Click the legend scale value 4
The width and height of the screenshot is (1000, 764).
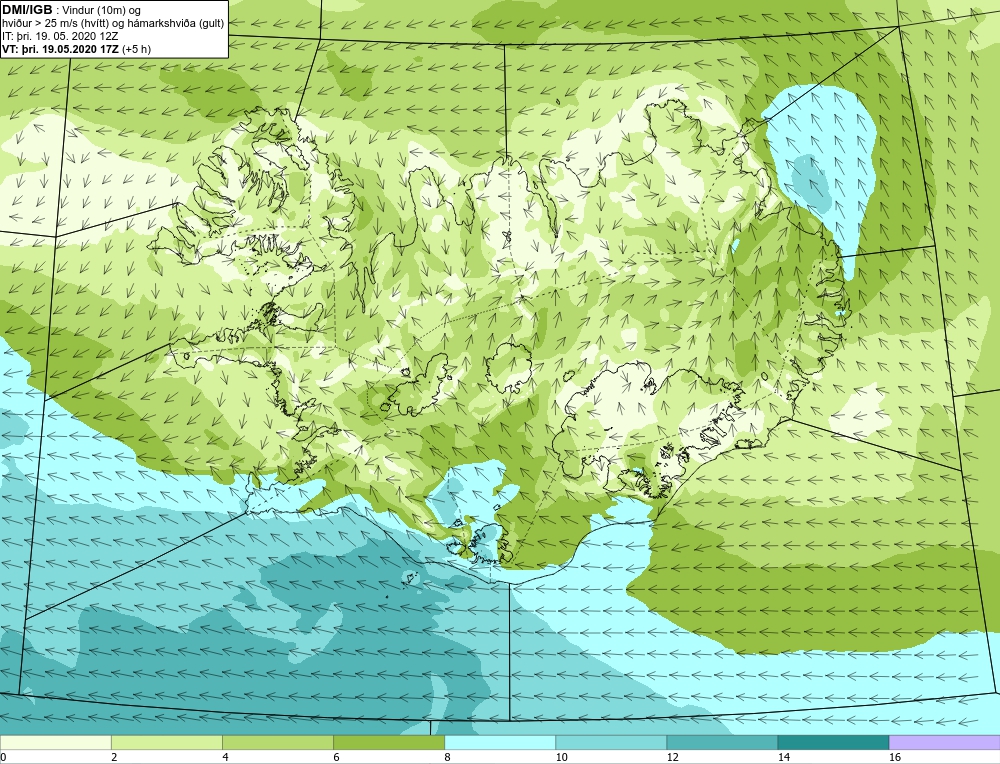(225, 758)
